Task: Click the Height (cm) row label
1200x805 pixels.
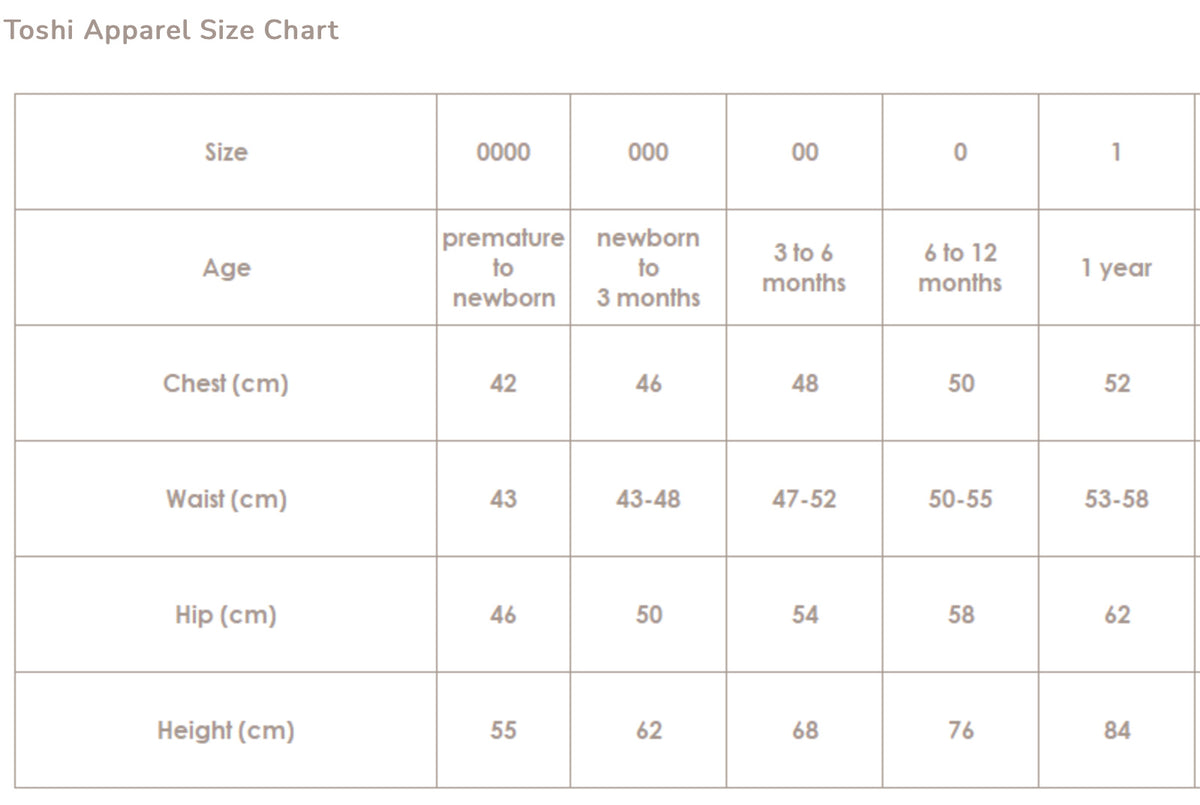Action: tap(226, 731)
